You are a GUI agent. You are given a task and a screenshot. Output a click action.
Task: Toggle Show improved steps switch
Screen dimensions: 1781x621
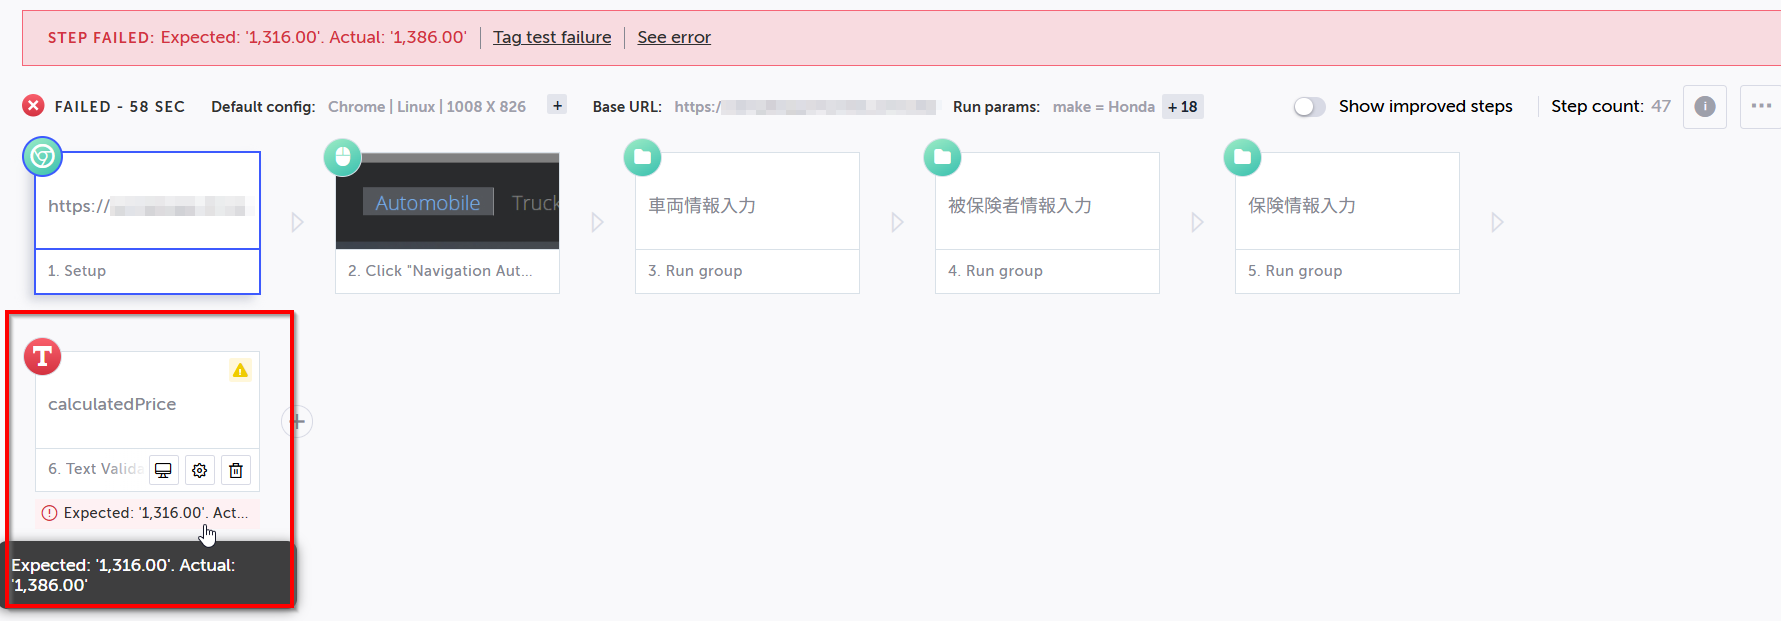1309,106
